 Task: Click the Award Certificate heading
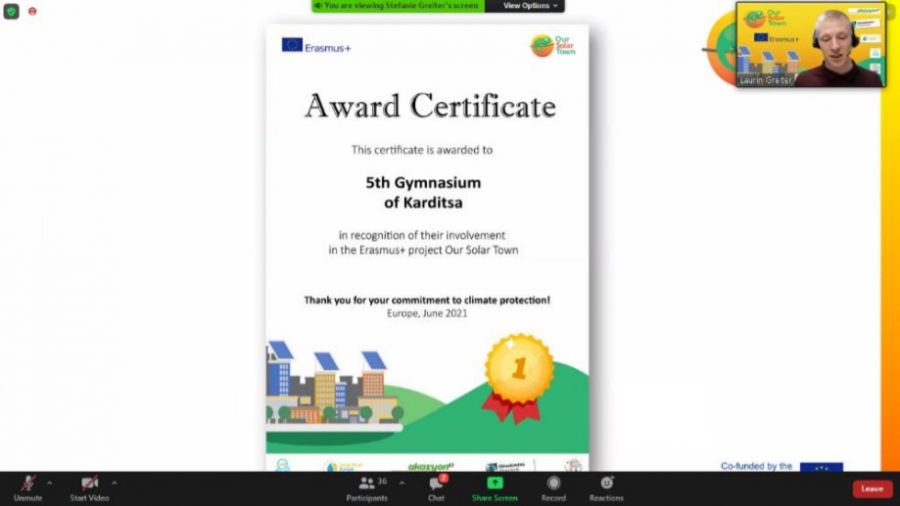430,106
